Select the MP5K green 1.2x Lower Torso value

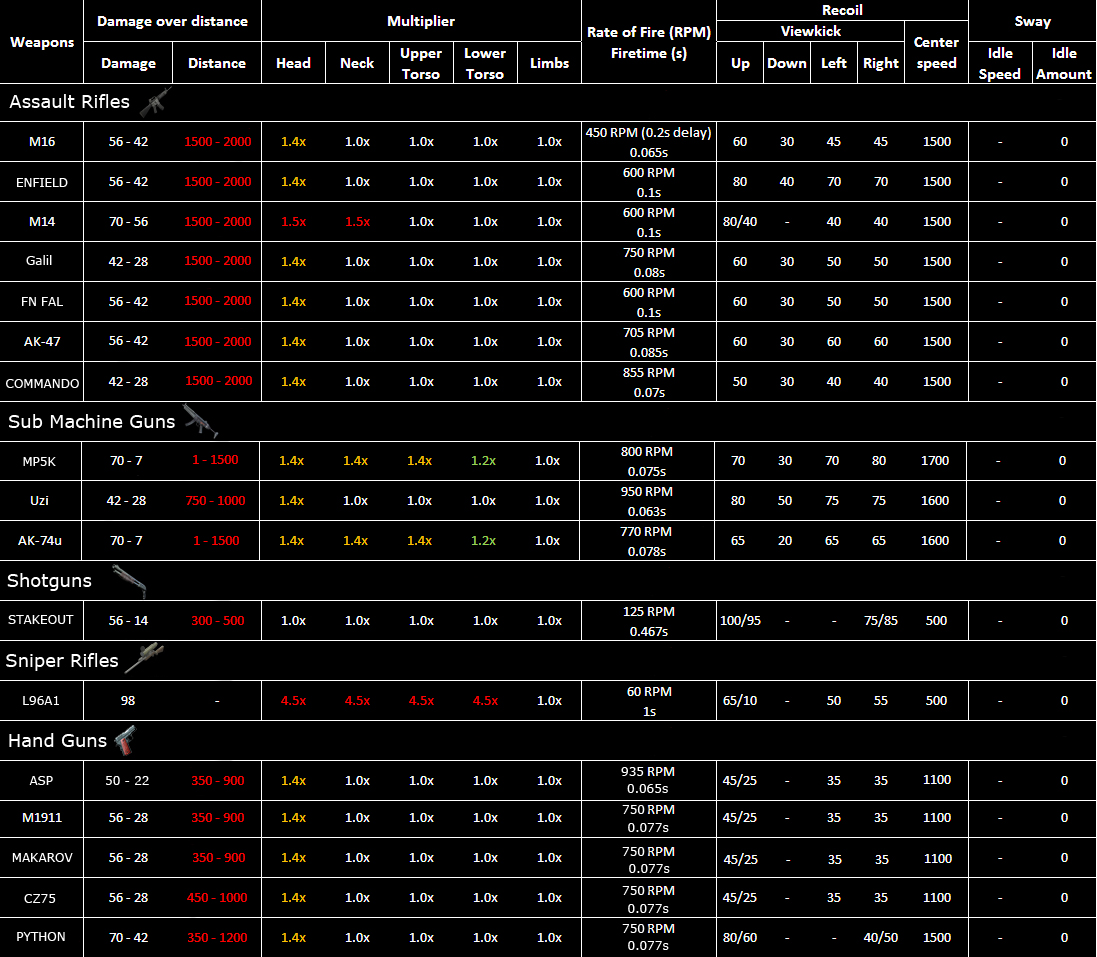[484, 461]
